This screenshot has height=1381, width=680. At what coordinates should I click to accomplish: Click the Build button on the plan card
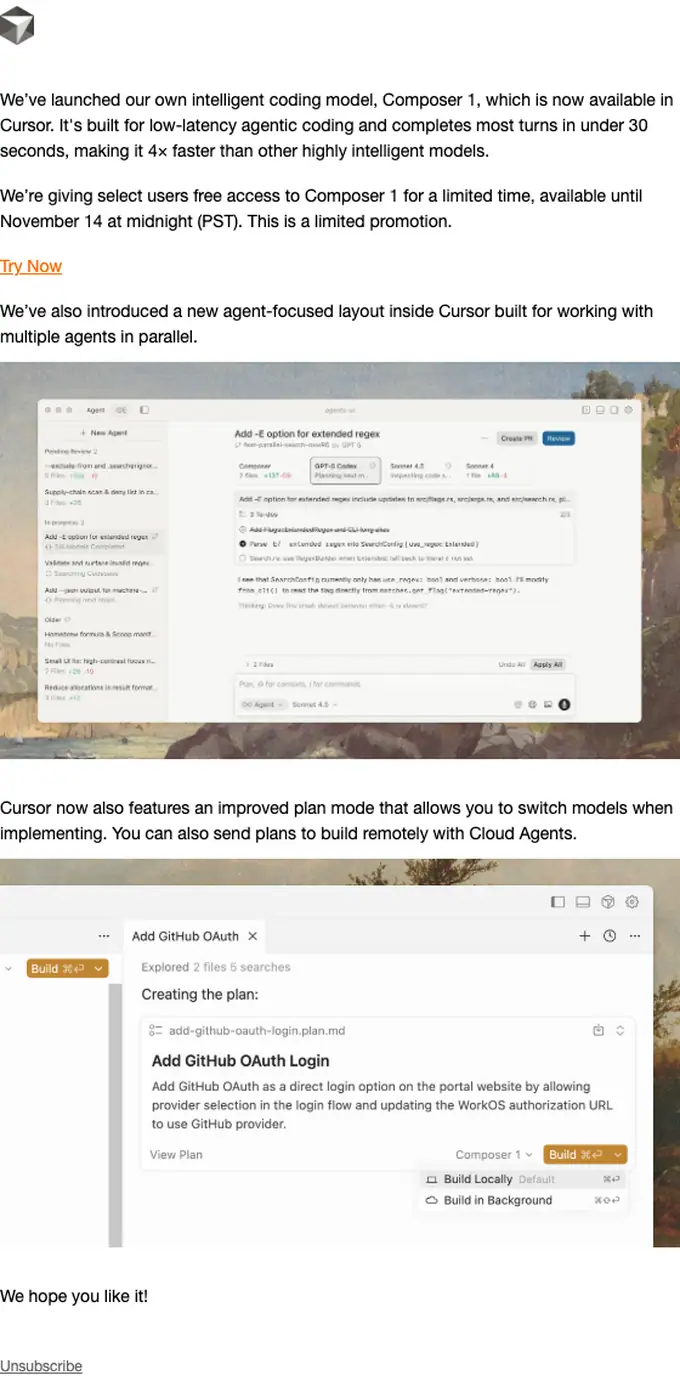pos(575,1154)
